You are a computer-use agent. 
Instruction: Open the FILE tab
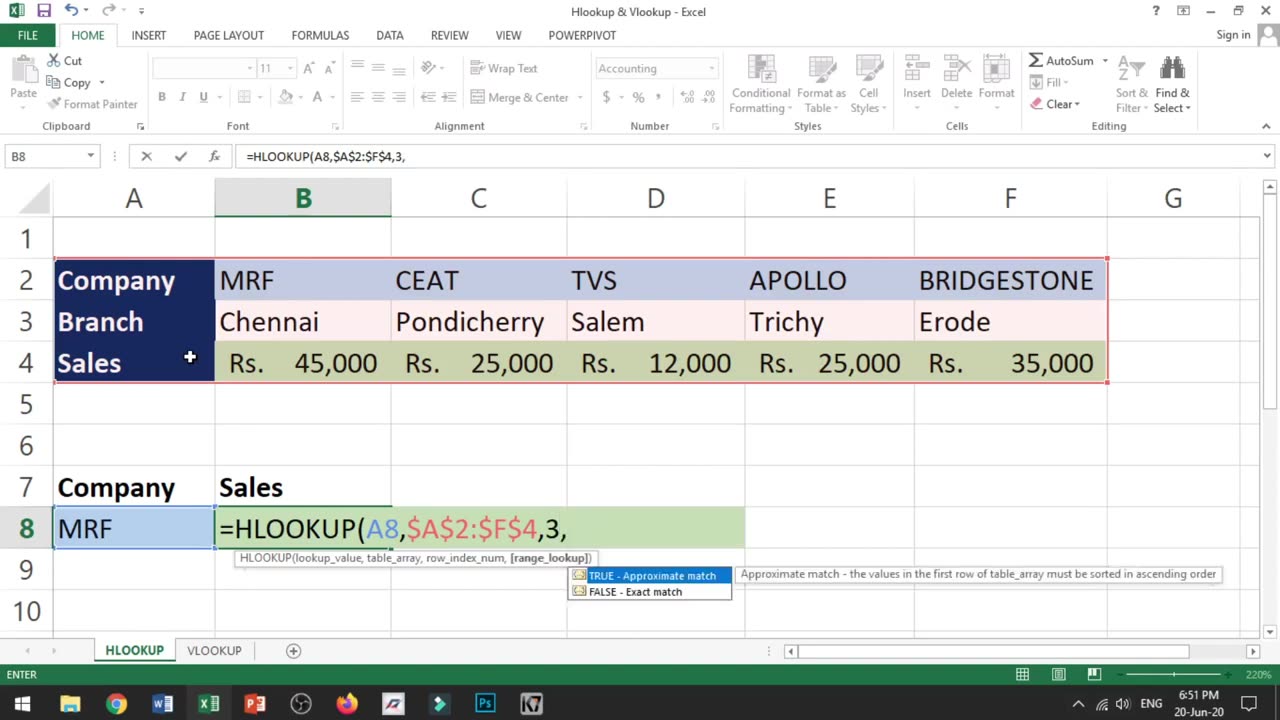point(27,35)
